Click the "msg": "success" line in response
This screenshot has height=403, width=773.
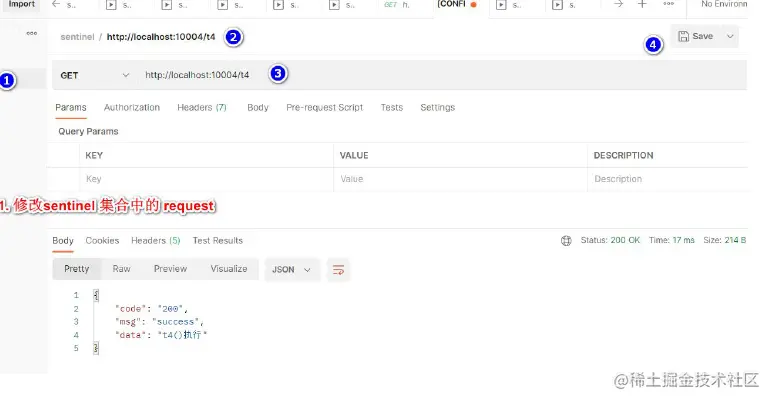(159, 322)
